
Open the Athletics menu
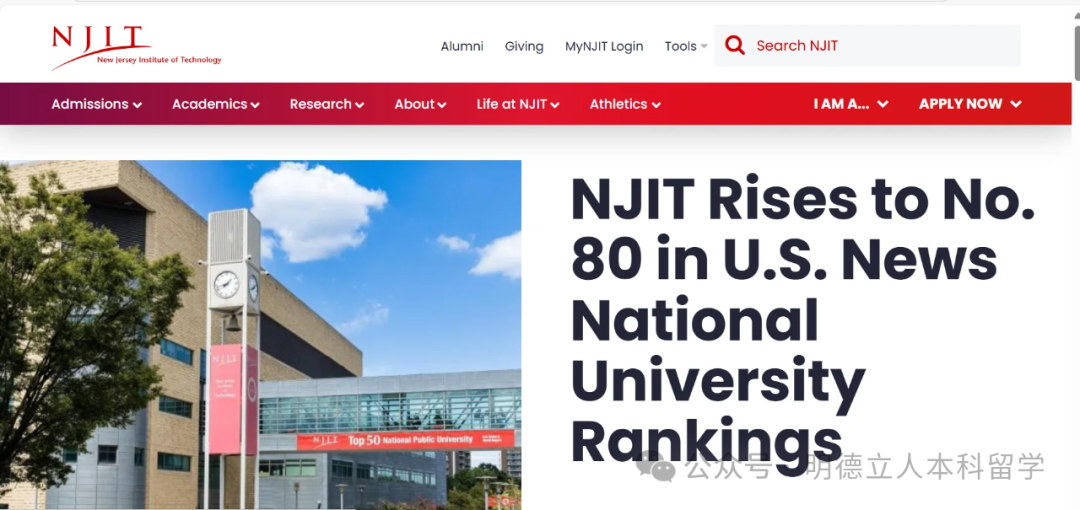coord(625,104)
